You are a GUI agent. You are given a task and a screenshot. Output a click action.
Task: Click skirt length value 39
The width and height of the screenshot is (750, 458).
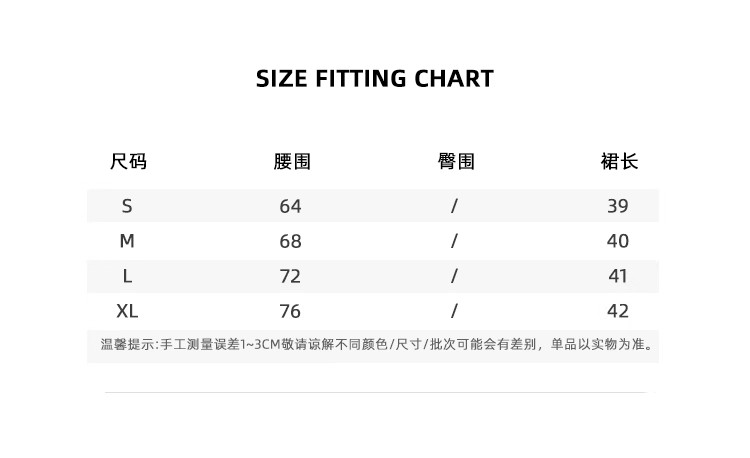point(618,206)
